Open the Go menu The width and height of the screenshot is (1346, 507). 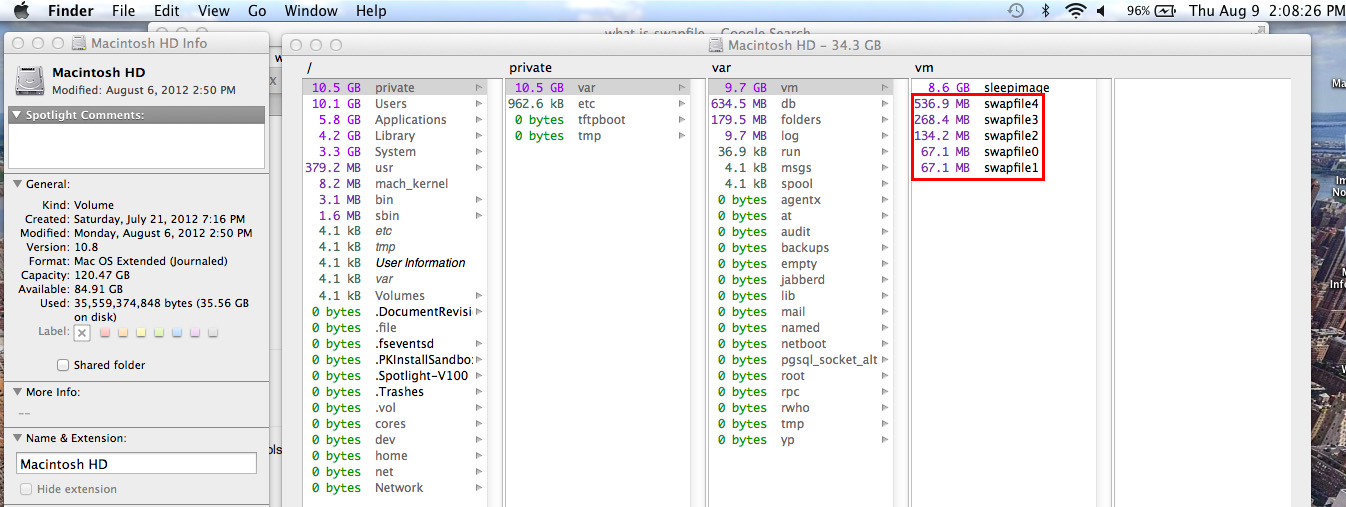pyautogui.click(x=257, y=11)
